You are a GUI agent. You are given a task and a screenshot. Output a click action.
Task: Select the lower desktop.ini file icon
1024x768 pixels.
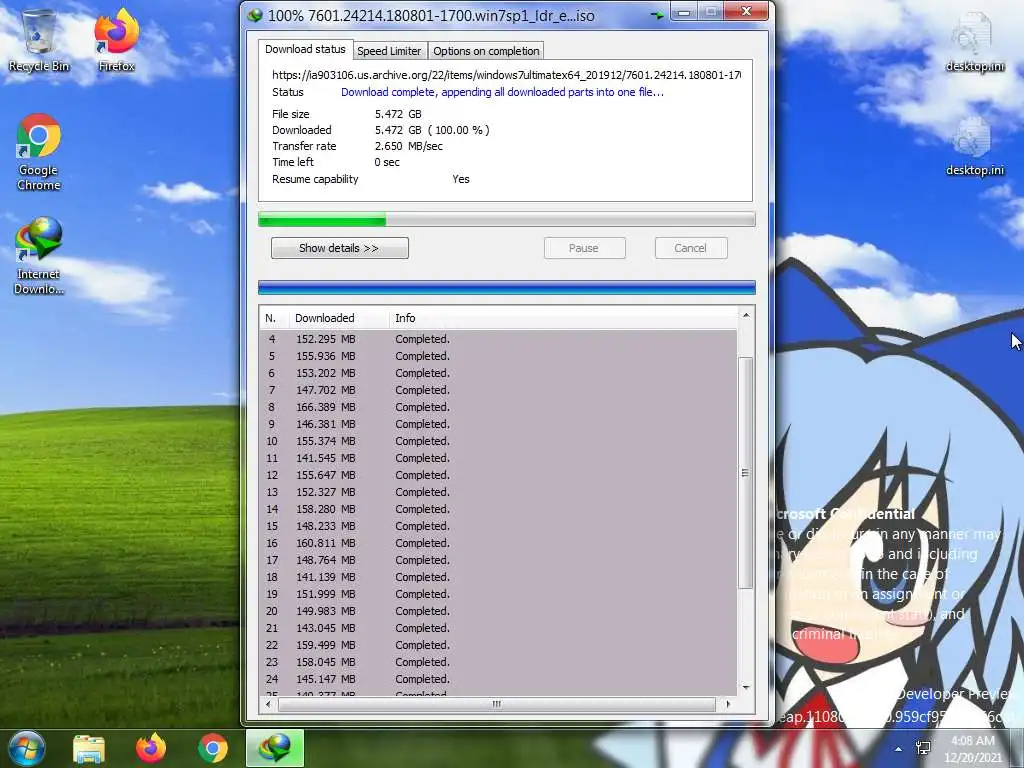(x=974, y=146)
